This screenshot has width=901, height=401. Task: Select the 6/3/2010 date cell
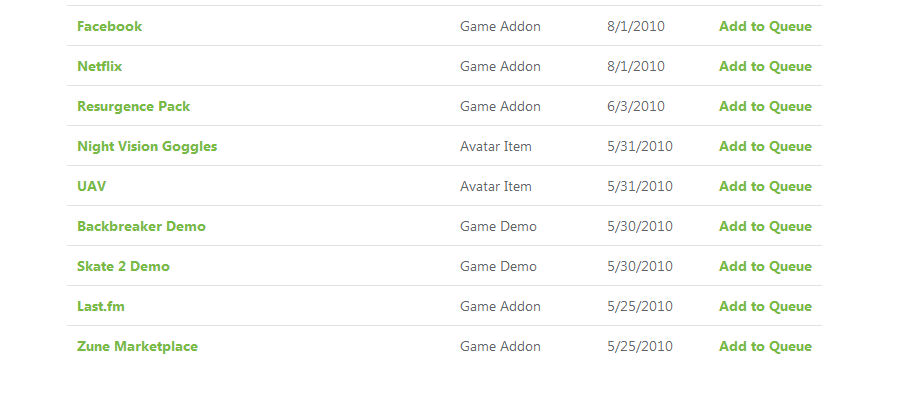pos(636,107)
